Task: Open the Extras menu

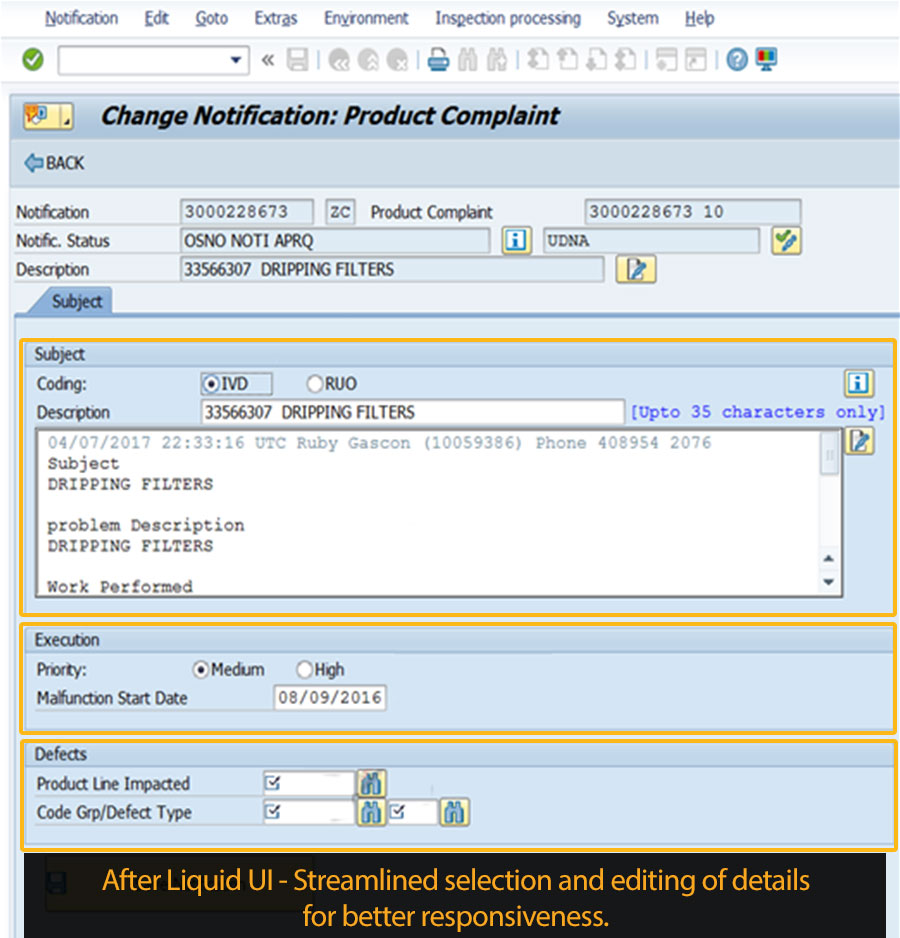Action: click(276, 18)
